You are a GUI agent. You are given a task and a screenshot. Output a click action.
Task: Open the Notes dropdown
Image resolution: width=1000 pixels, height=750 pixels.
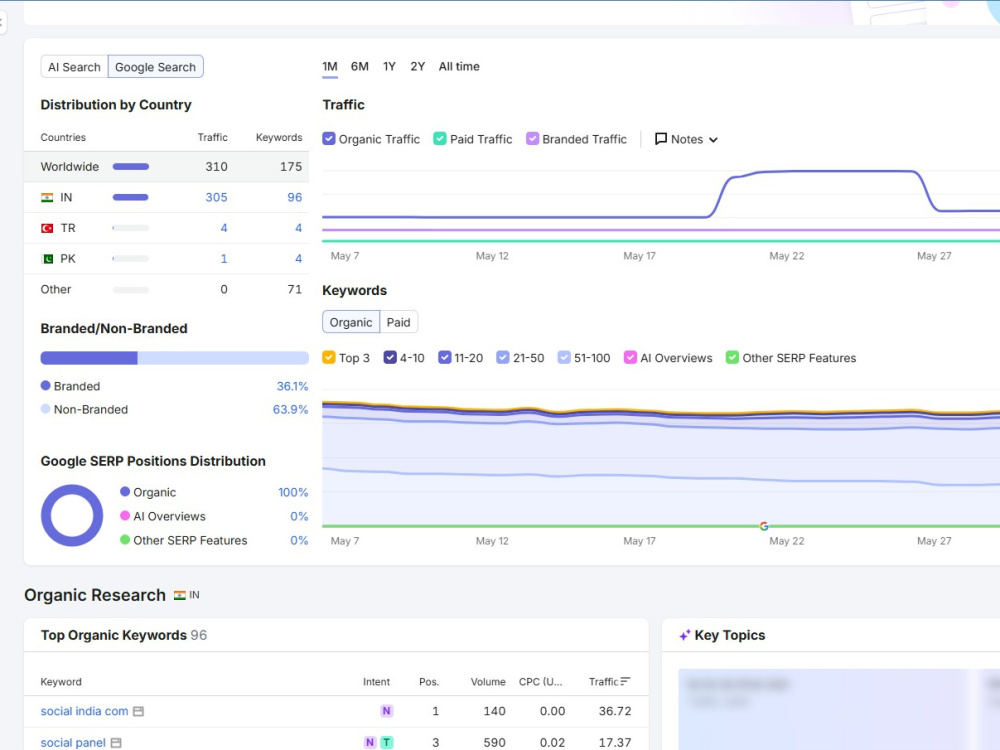[x=686, y=139]
